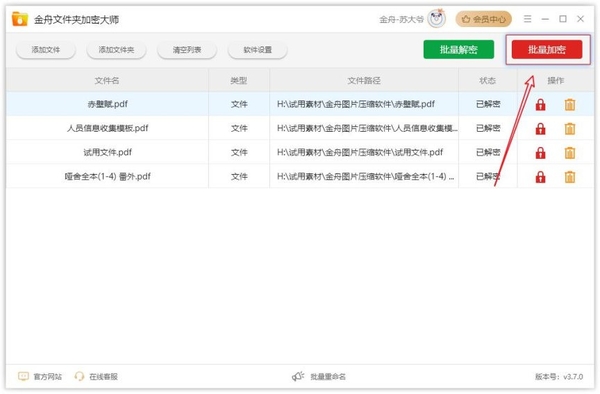Viewport: 600px width, 394px height.
Task: Click the 批量加密 batch encrypt button
Action: click(547, 49)
